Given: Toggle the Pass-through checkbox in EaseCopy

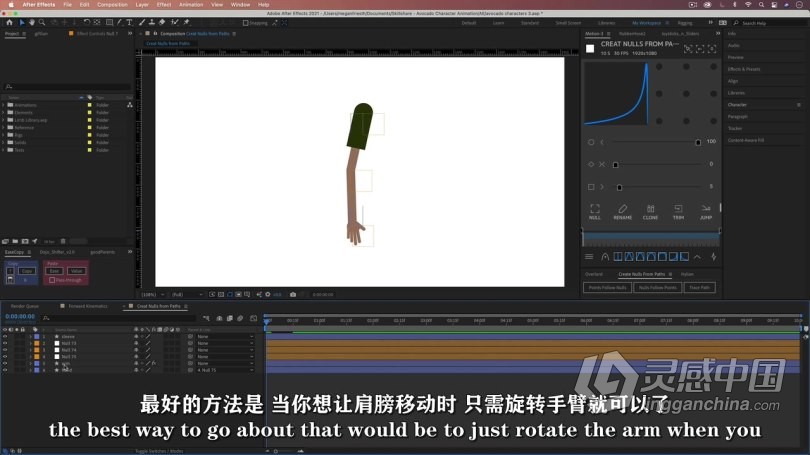Looking at the screenshot, I should click(x=52, y=280).
